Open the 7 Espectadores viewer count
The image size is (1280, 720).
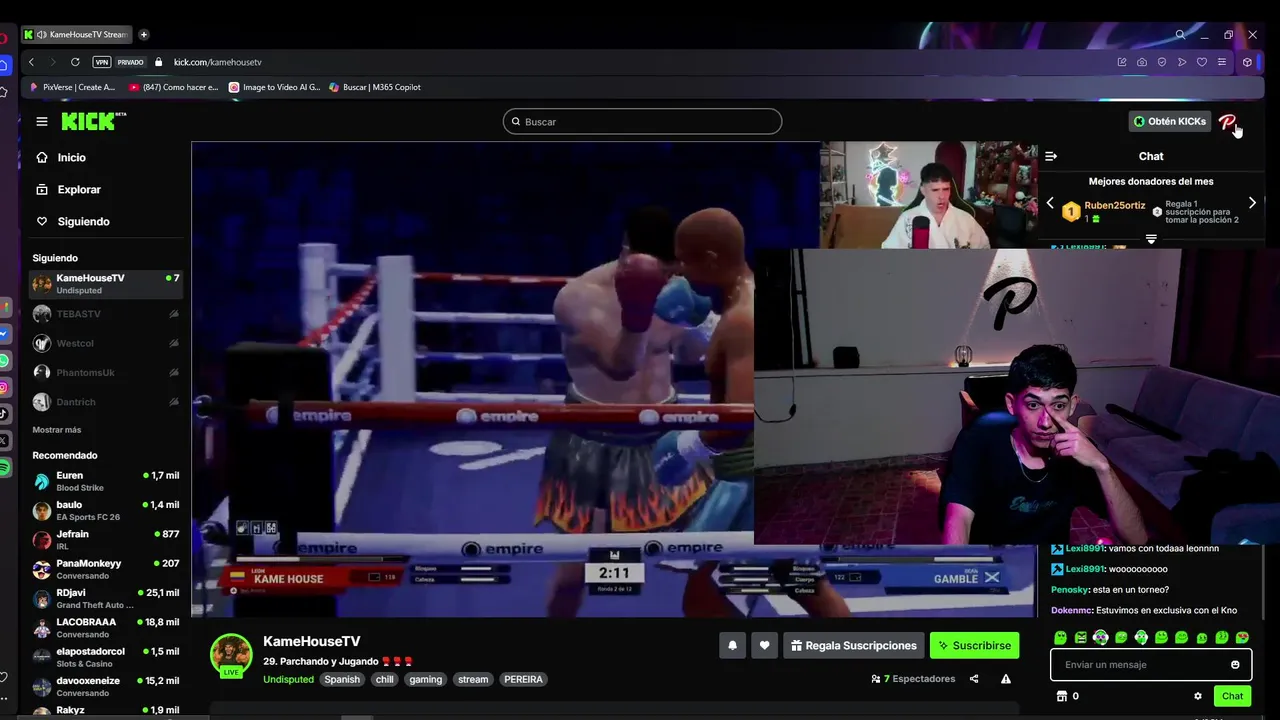click(x=913, y=679)
